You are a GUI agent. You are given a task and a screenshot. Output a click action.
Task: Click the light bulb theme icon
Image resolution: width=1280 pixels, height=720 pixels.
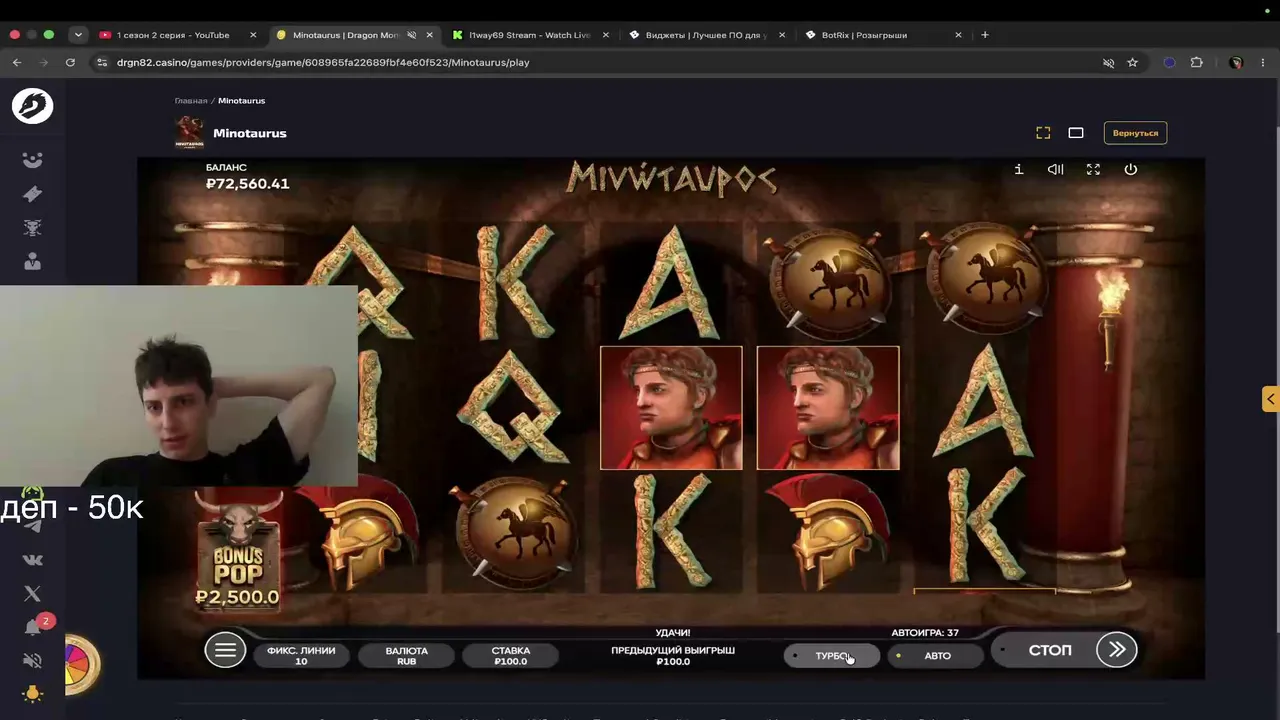(33, 694)
